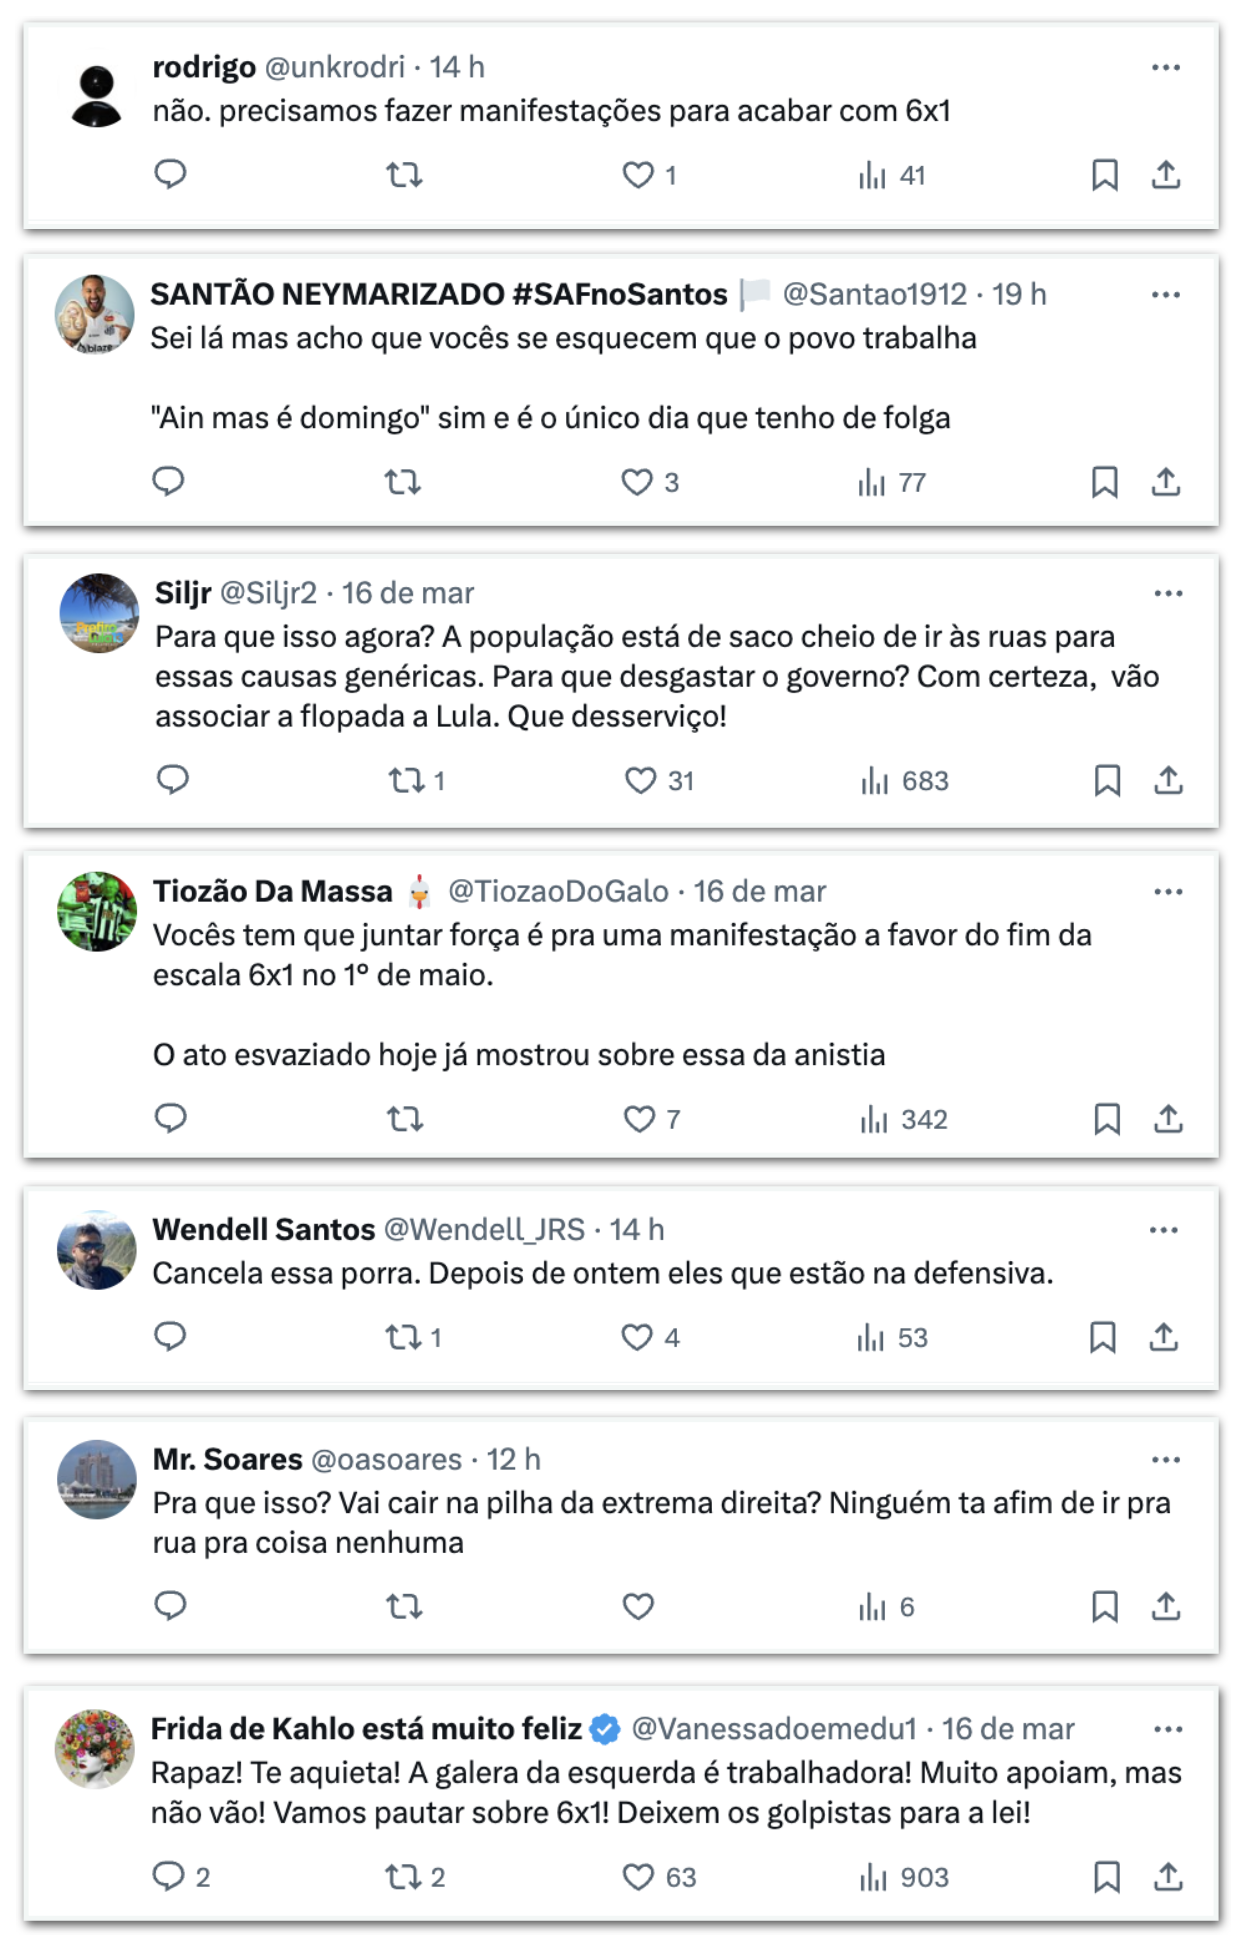This screenshot has width=1242, height=1948.
Task: Reply to Wendell Santos's tweet
Action: pyautogui.click(x=170, y=1337)
